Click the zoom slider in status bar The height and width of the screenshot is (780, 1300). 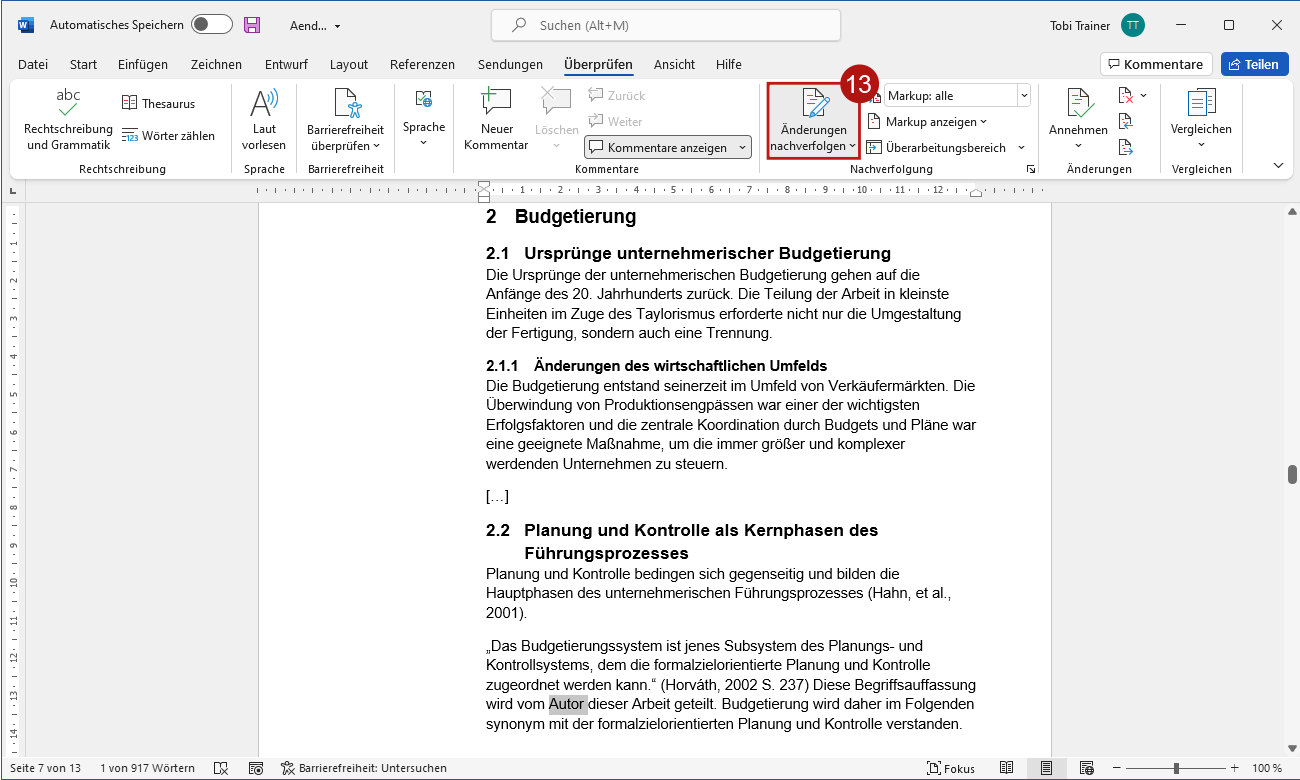click(x=1176, y=768)
